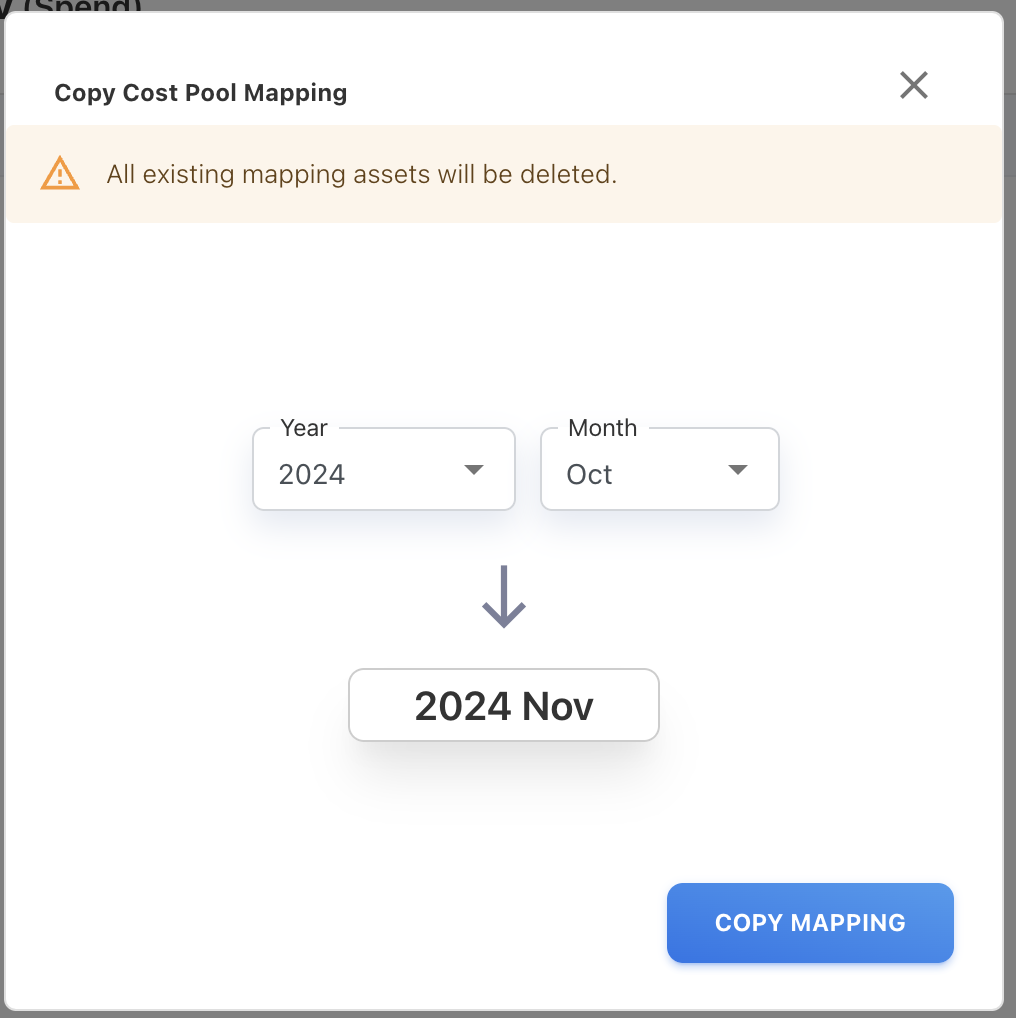The width and height of the screenshot is (1016, 1018).
Task: Click the Year field label
Action: point(304,428)
